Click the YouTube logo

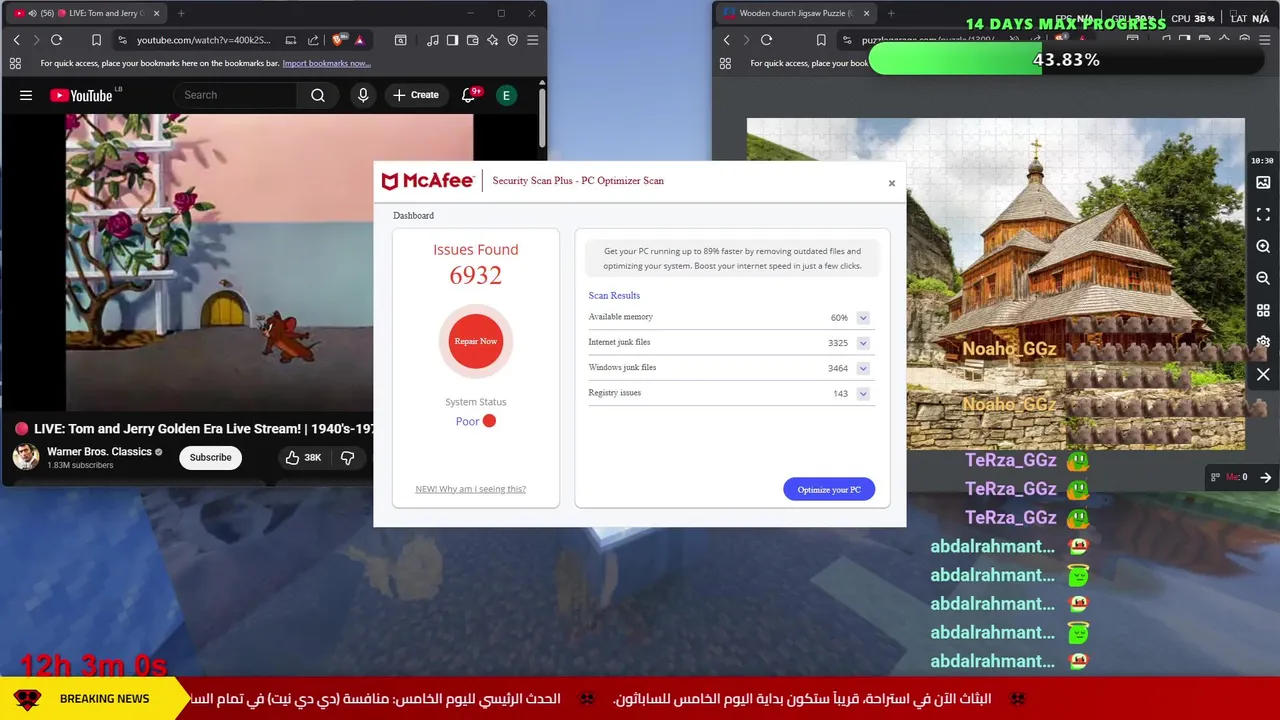[81, 95]
